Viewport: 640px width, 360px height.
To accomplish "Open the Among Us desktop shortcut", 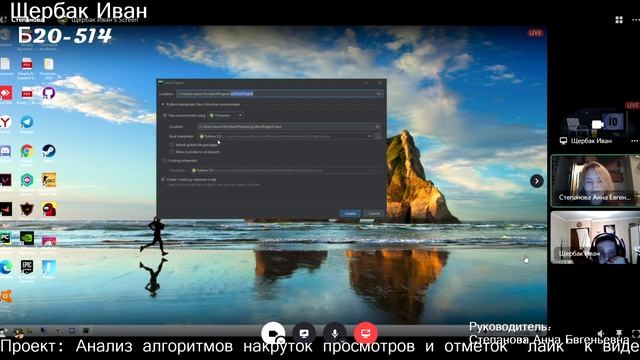I will click(x=49, y=209).
